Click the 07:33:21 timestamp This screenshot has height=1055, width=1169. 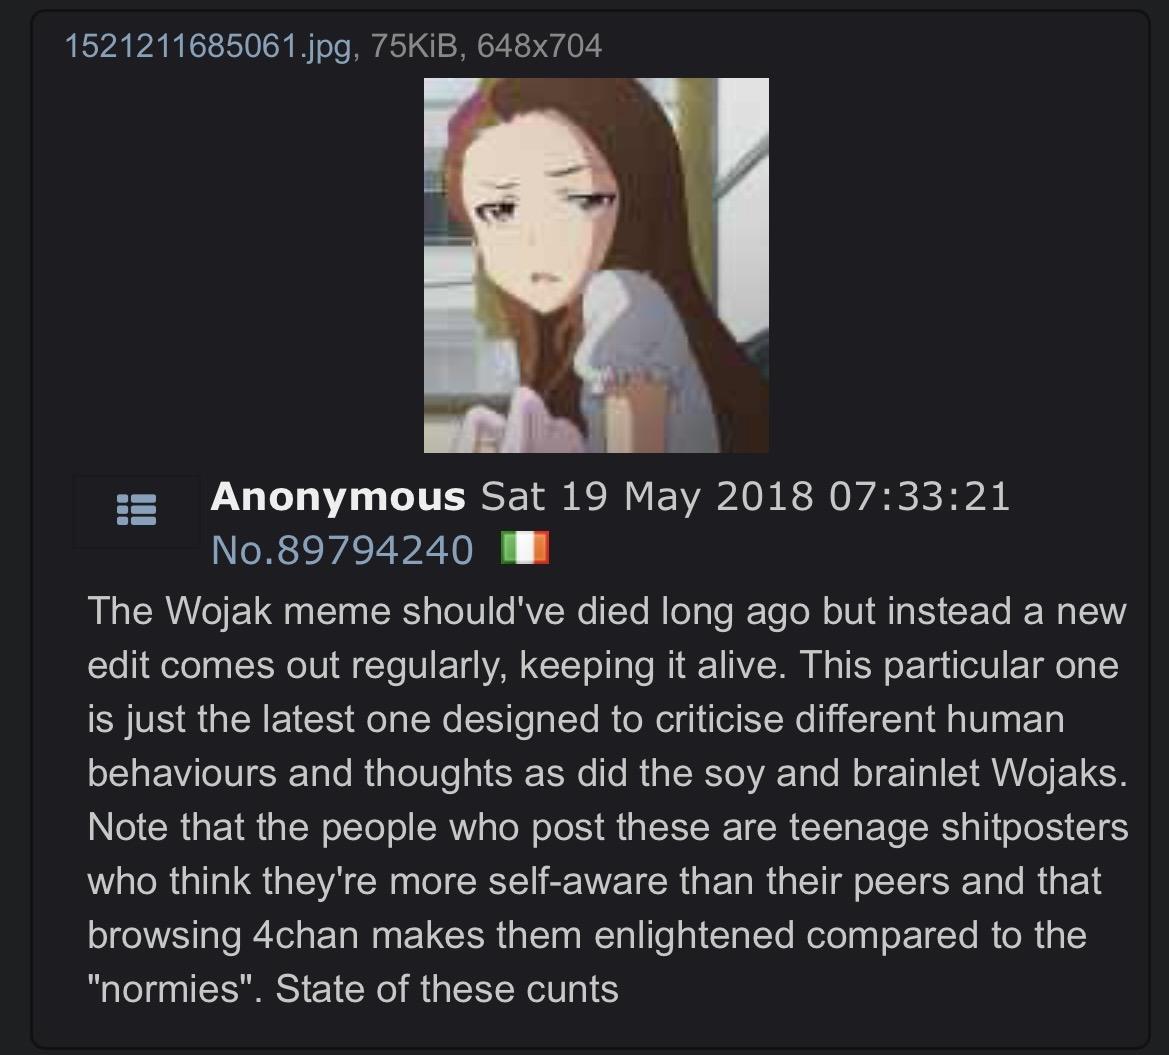point(919,497)
